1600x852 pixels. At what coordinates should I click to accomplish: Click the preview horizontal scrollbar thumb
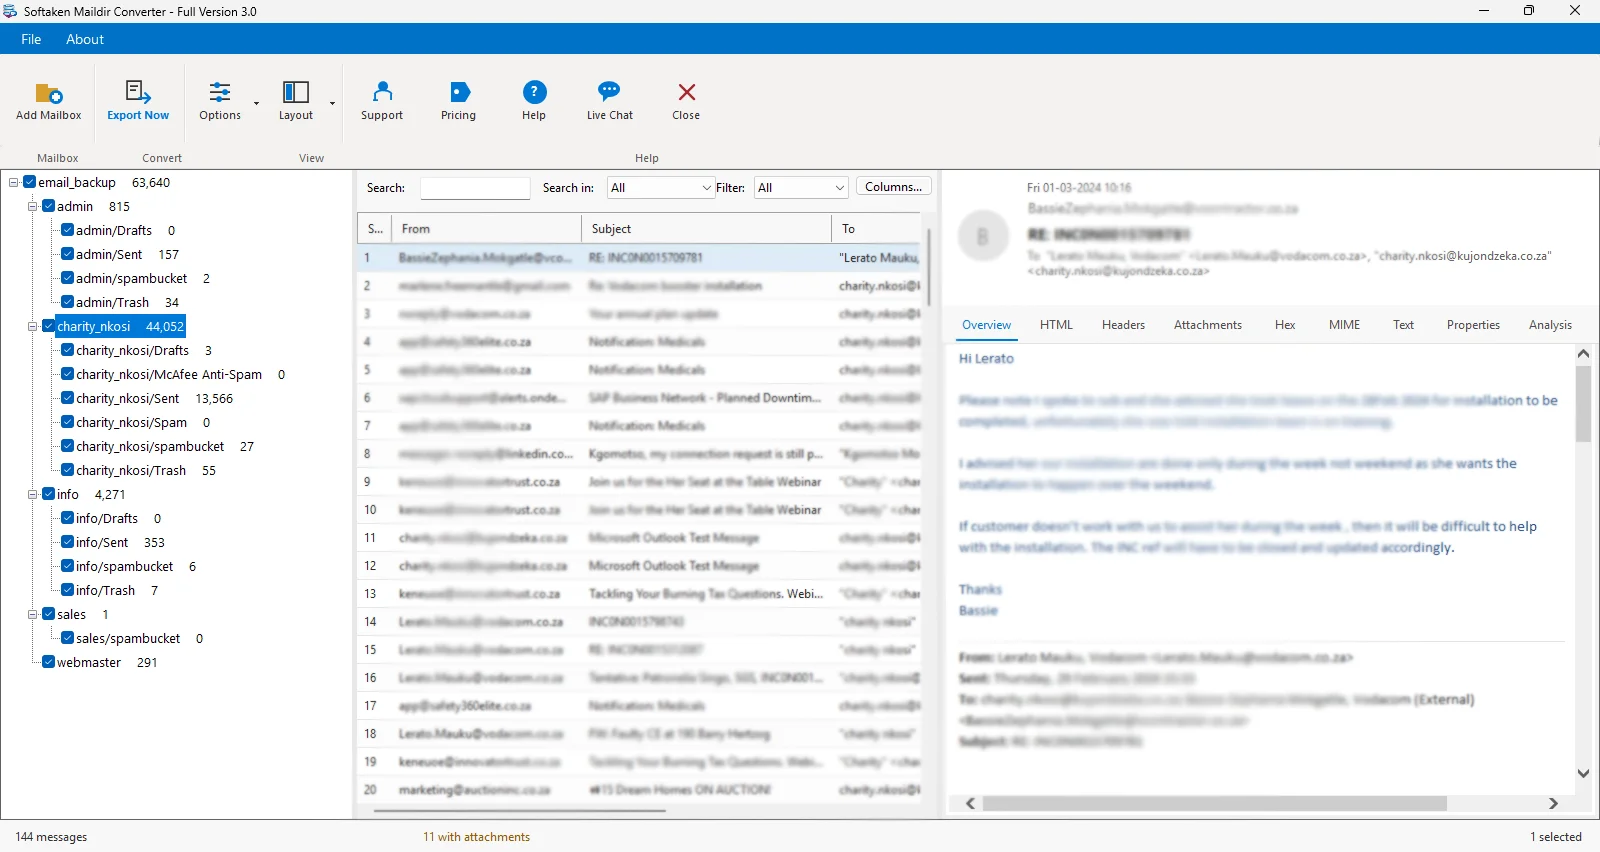pyautogui.click(x=1214, y=804)
